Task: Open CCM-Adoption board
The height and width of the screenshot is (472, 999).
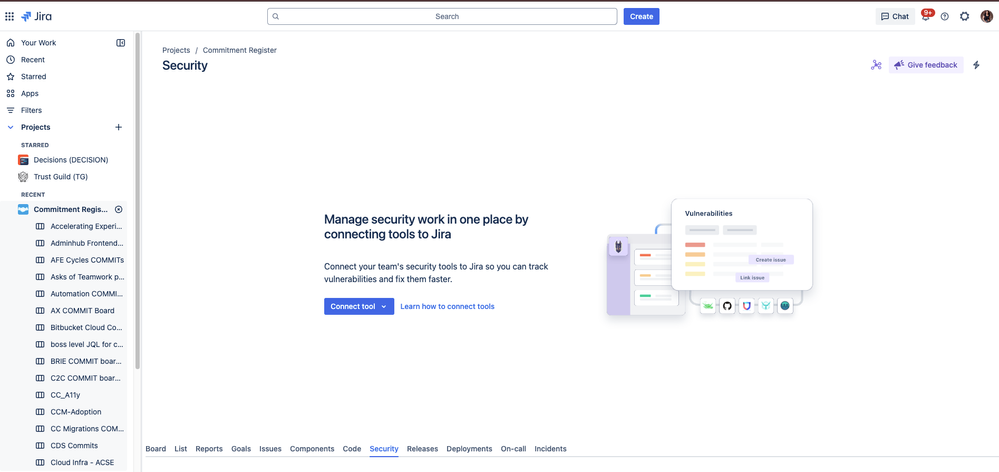Action: [x=76, y=412]
